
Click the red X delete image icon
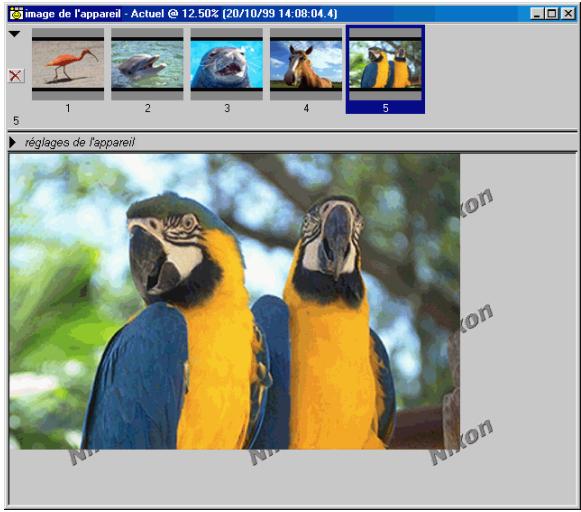point(16,76)
